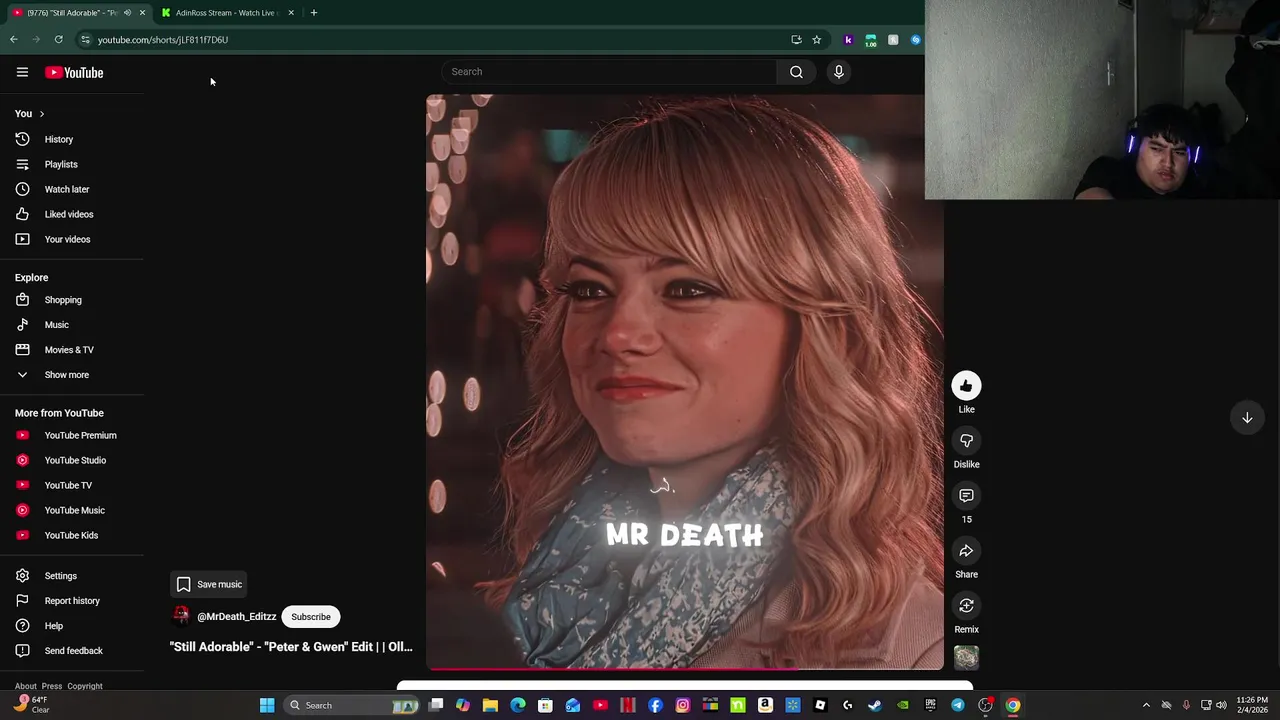Viewport: 1280px width, 720px height.
Task: Click the browser address bar URL
Action: tap(163, 40)
